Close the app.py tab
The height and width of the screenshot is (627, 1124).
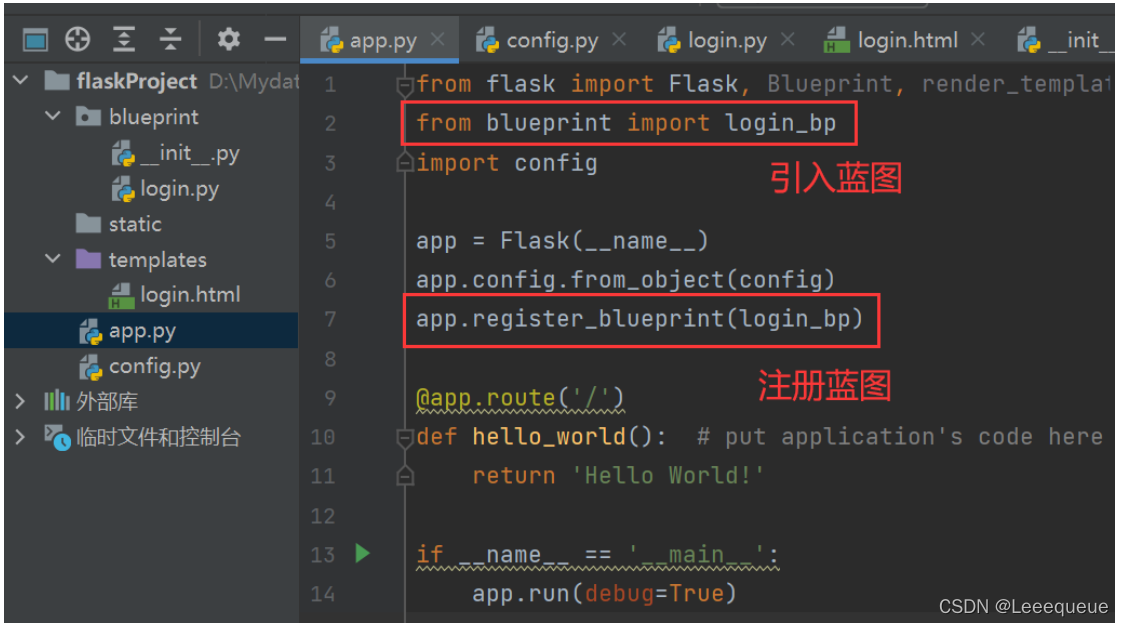(437, 39)
